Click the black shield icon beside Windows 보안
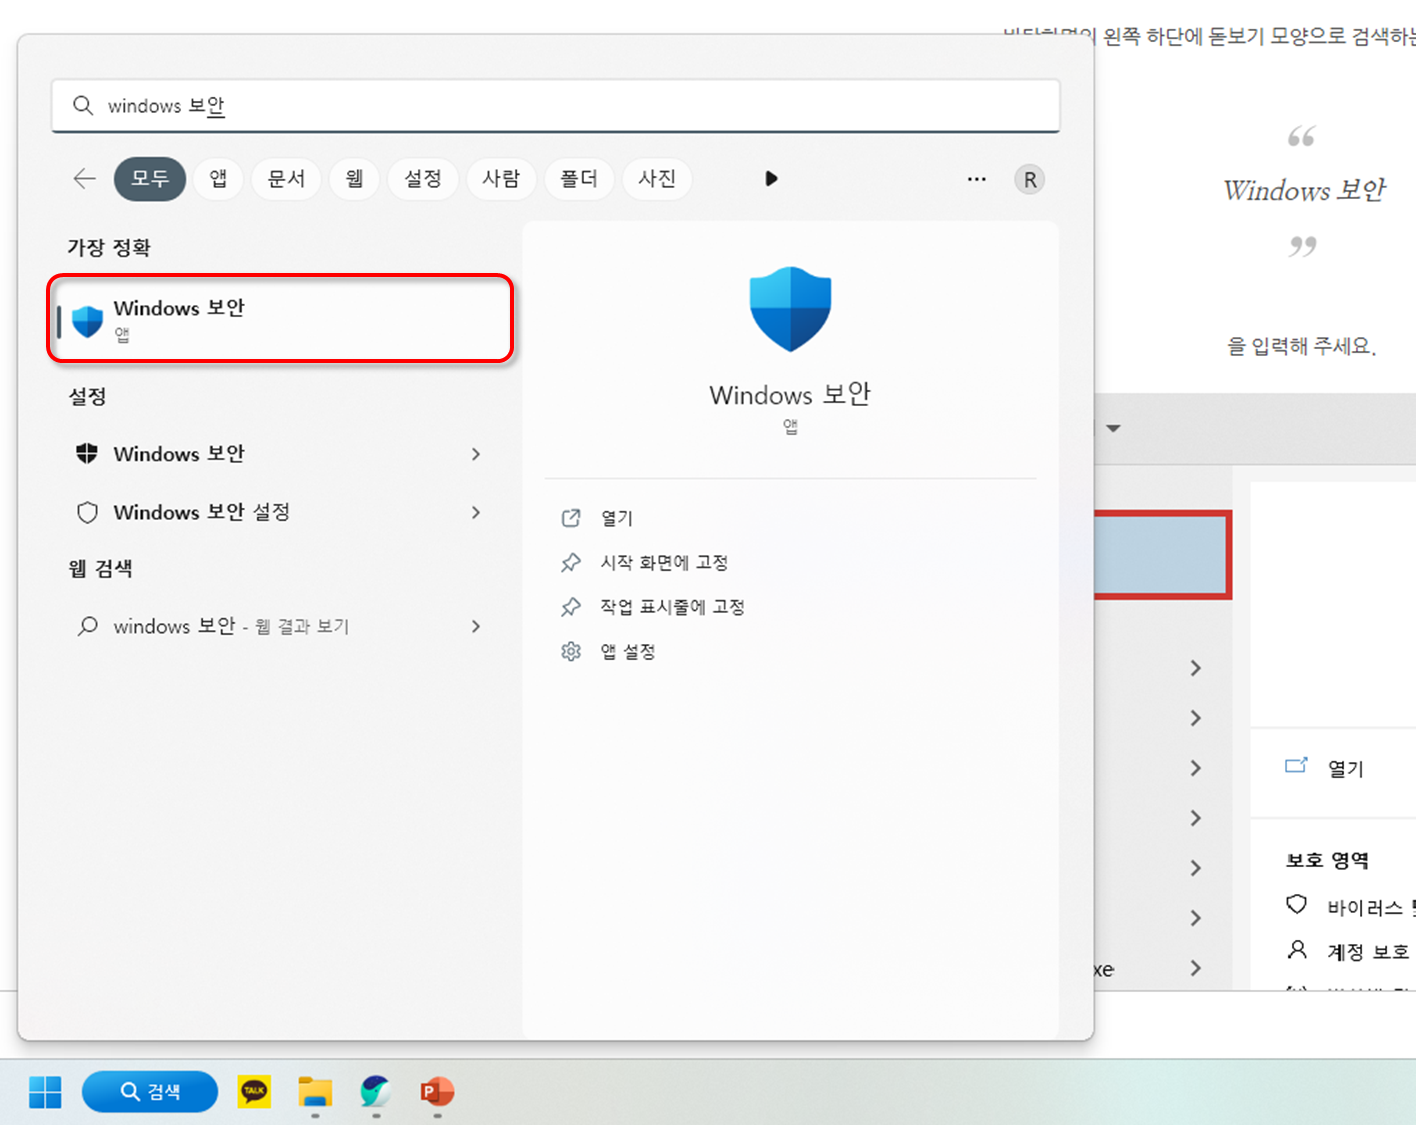 tap(87, 454)
